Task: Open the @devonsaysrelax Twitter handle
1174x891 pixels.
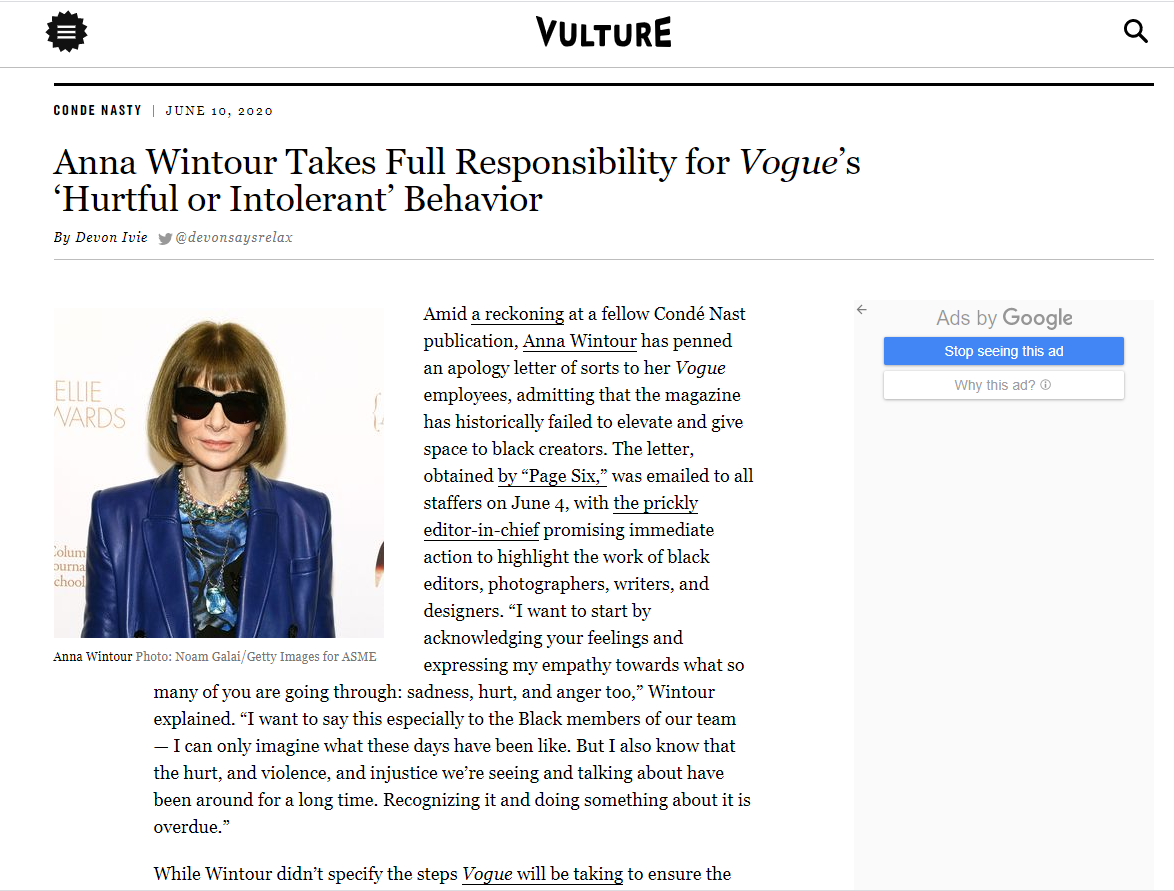Action: point(234,237)
